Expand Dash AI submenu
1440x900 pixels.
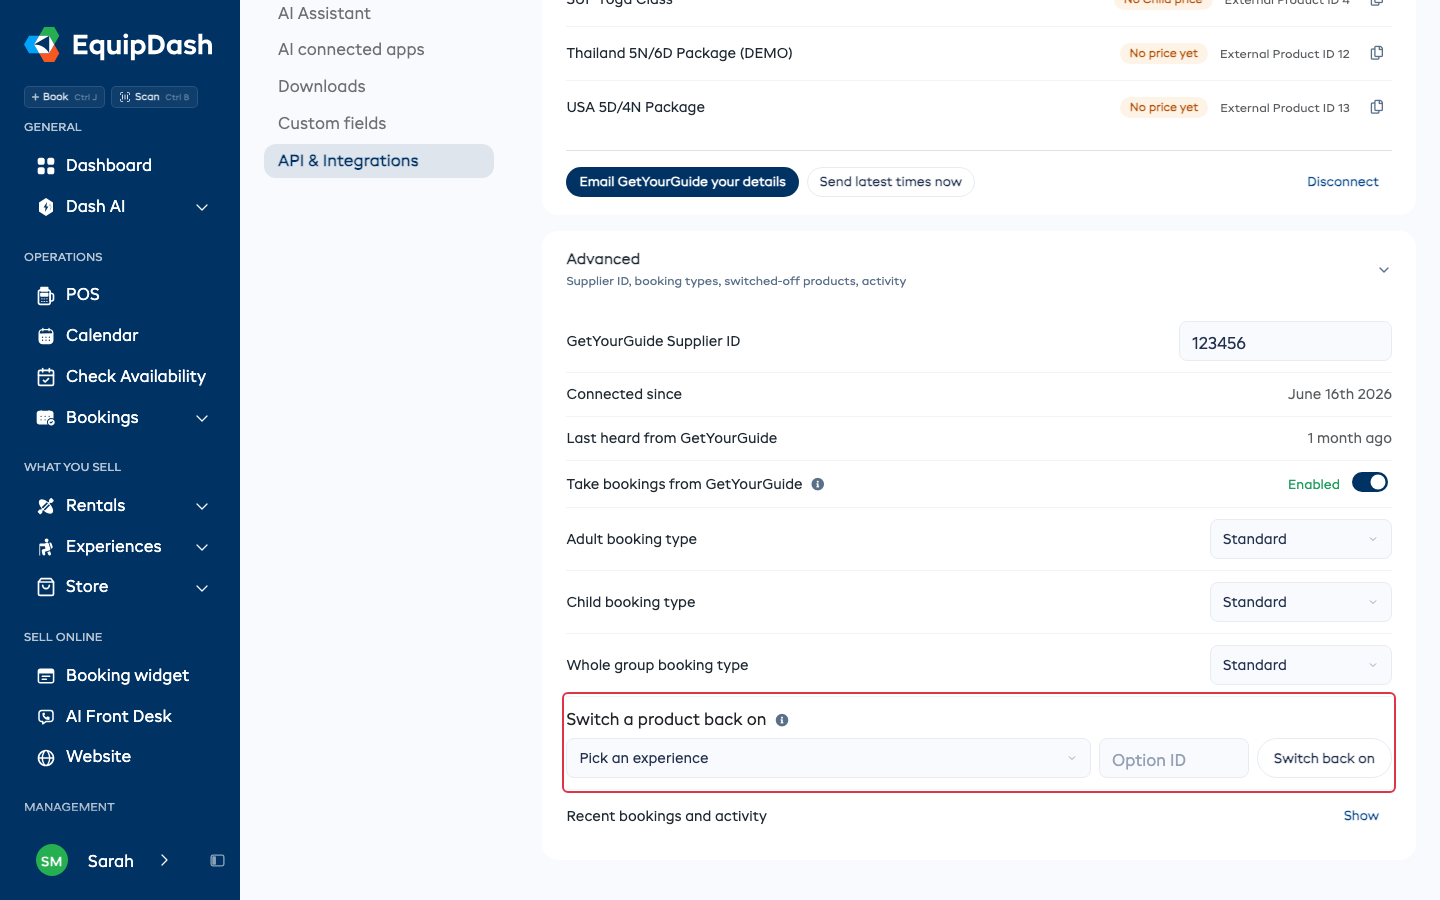[202, 207]
